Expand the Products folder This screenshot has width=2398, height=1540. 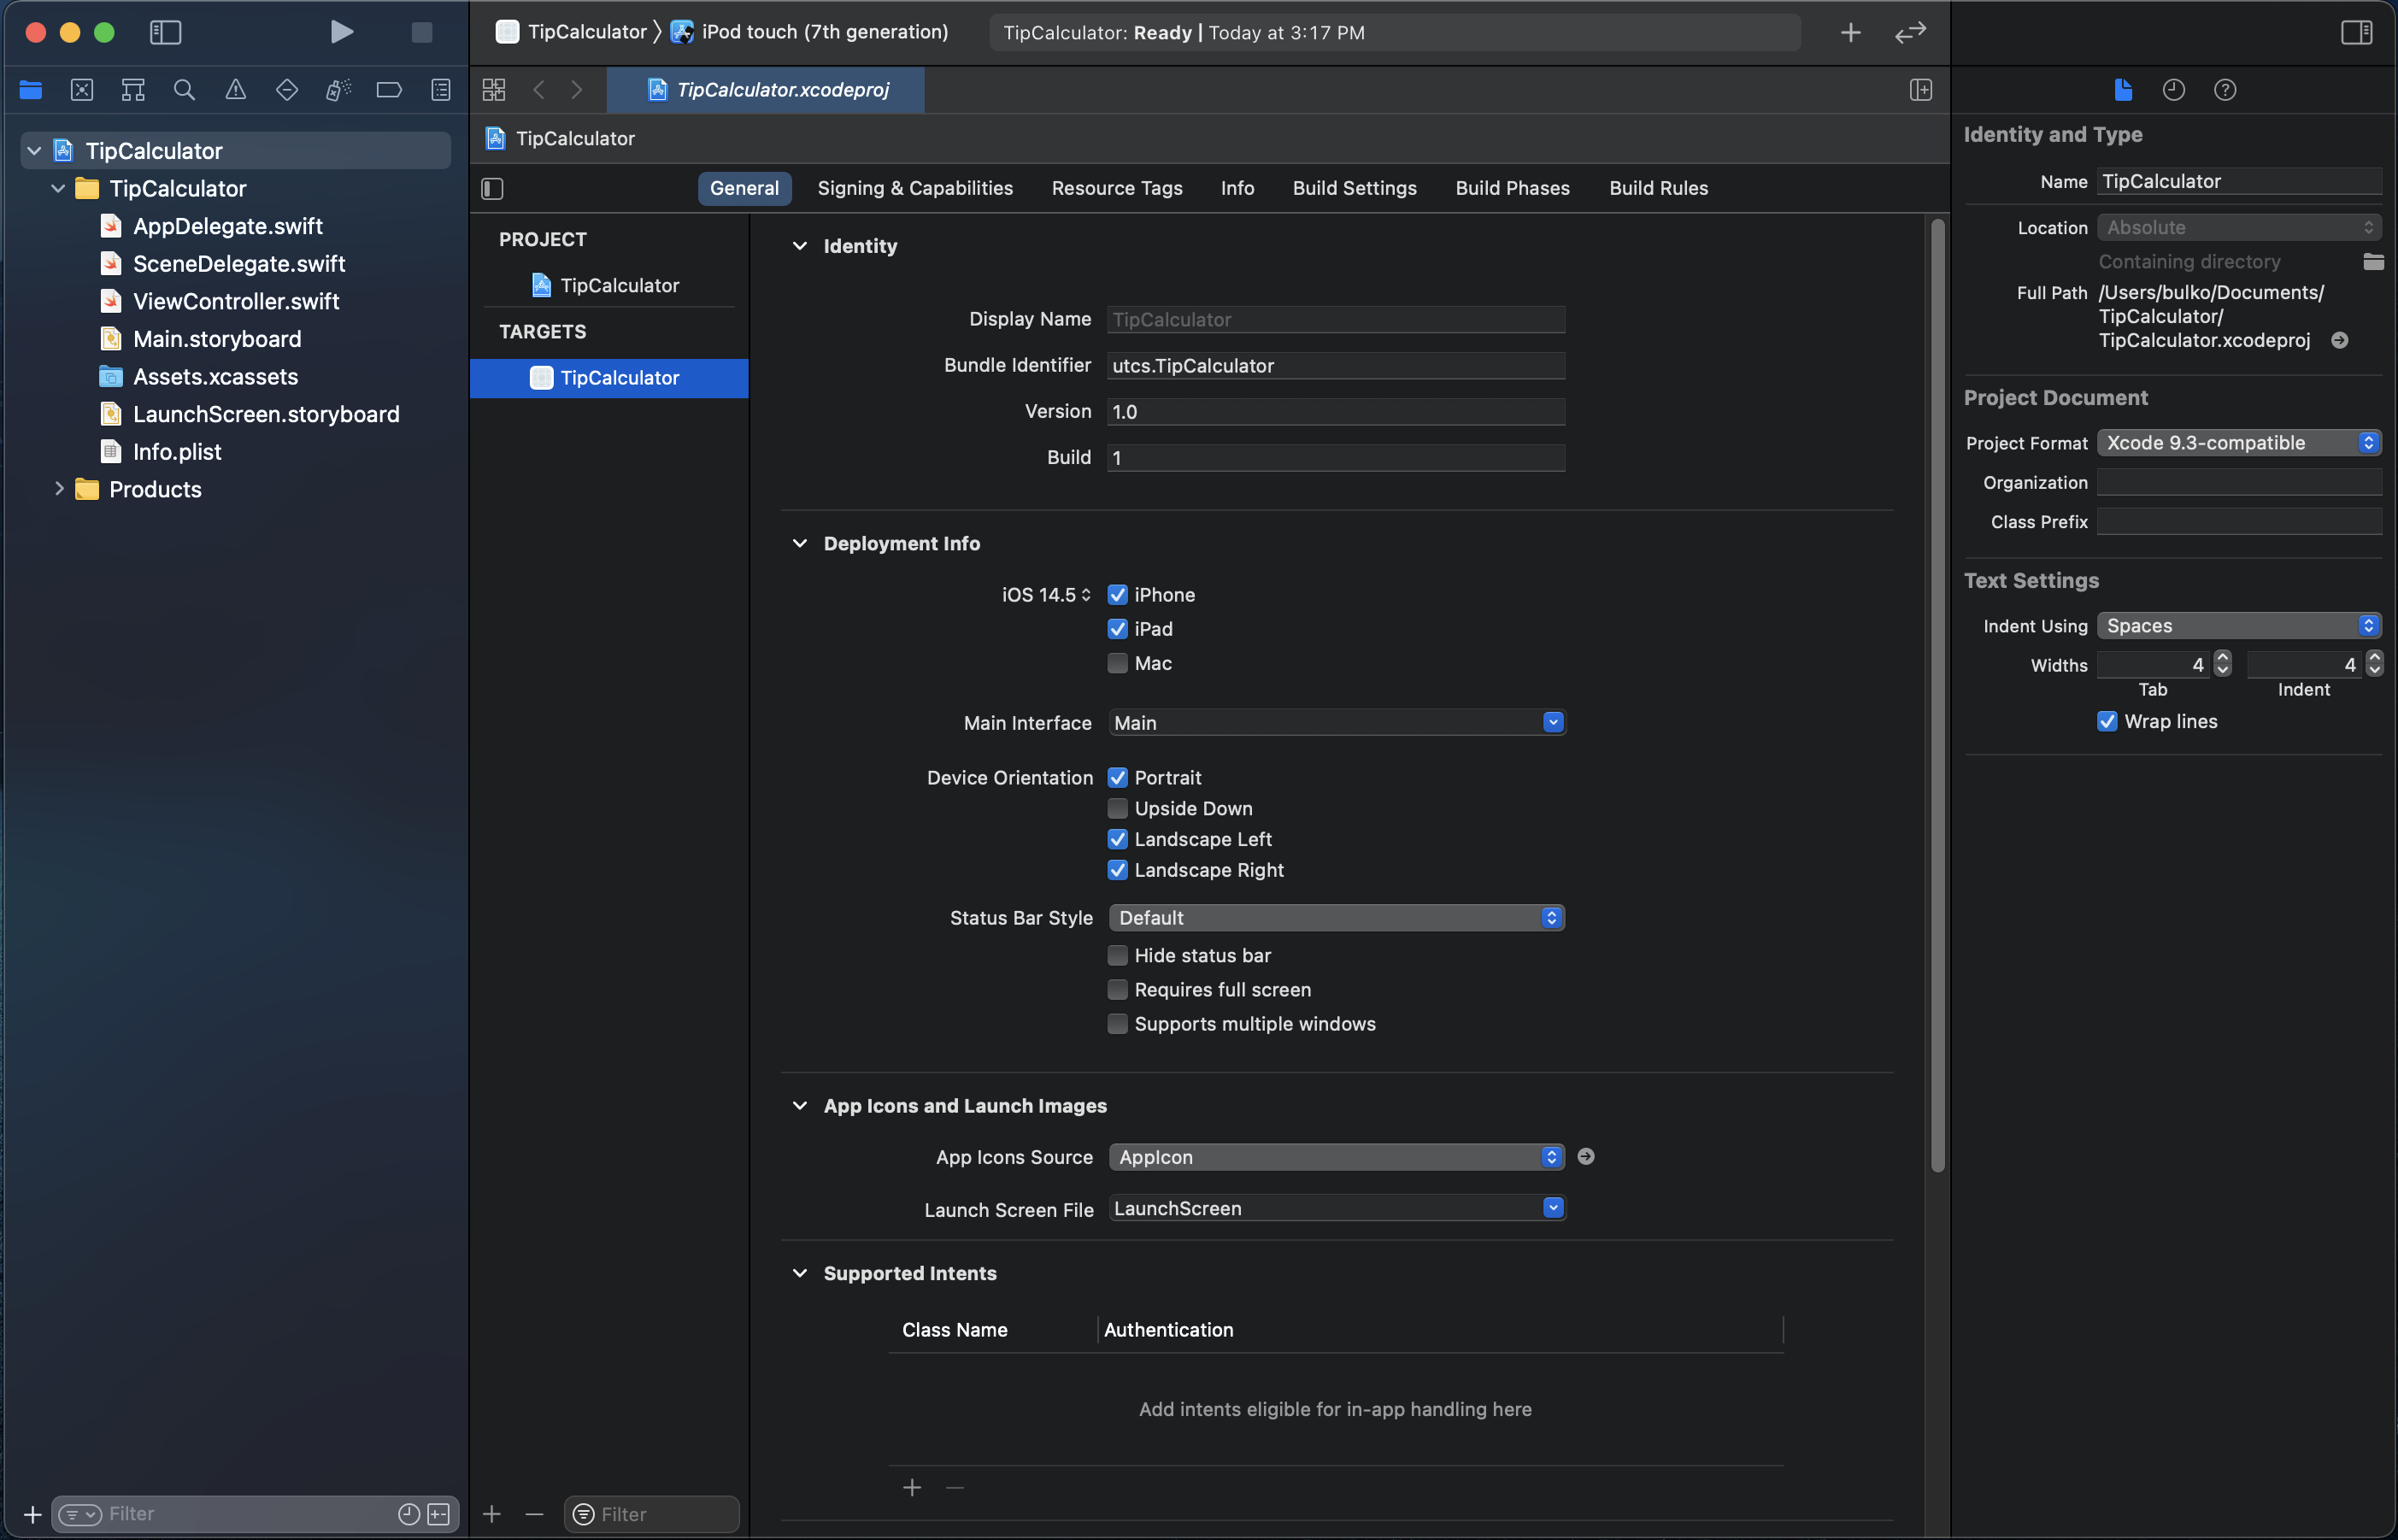(x=59, y=489)
